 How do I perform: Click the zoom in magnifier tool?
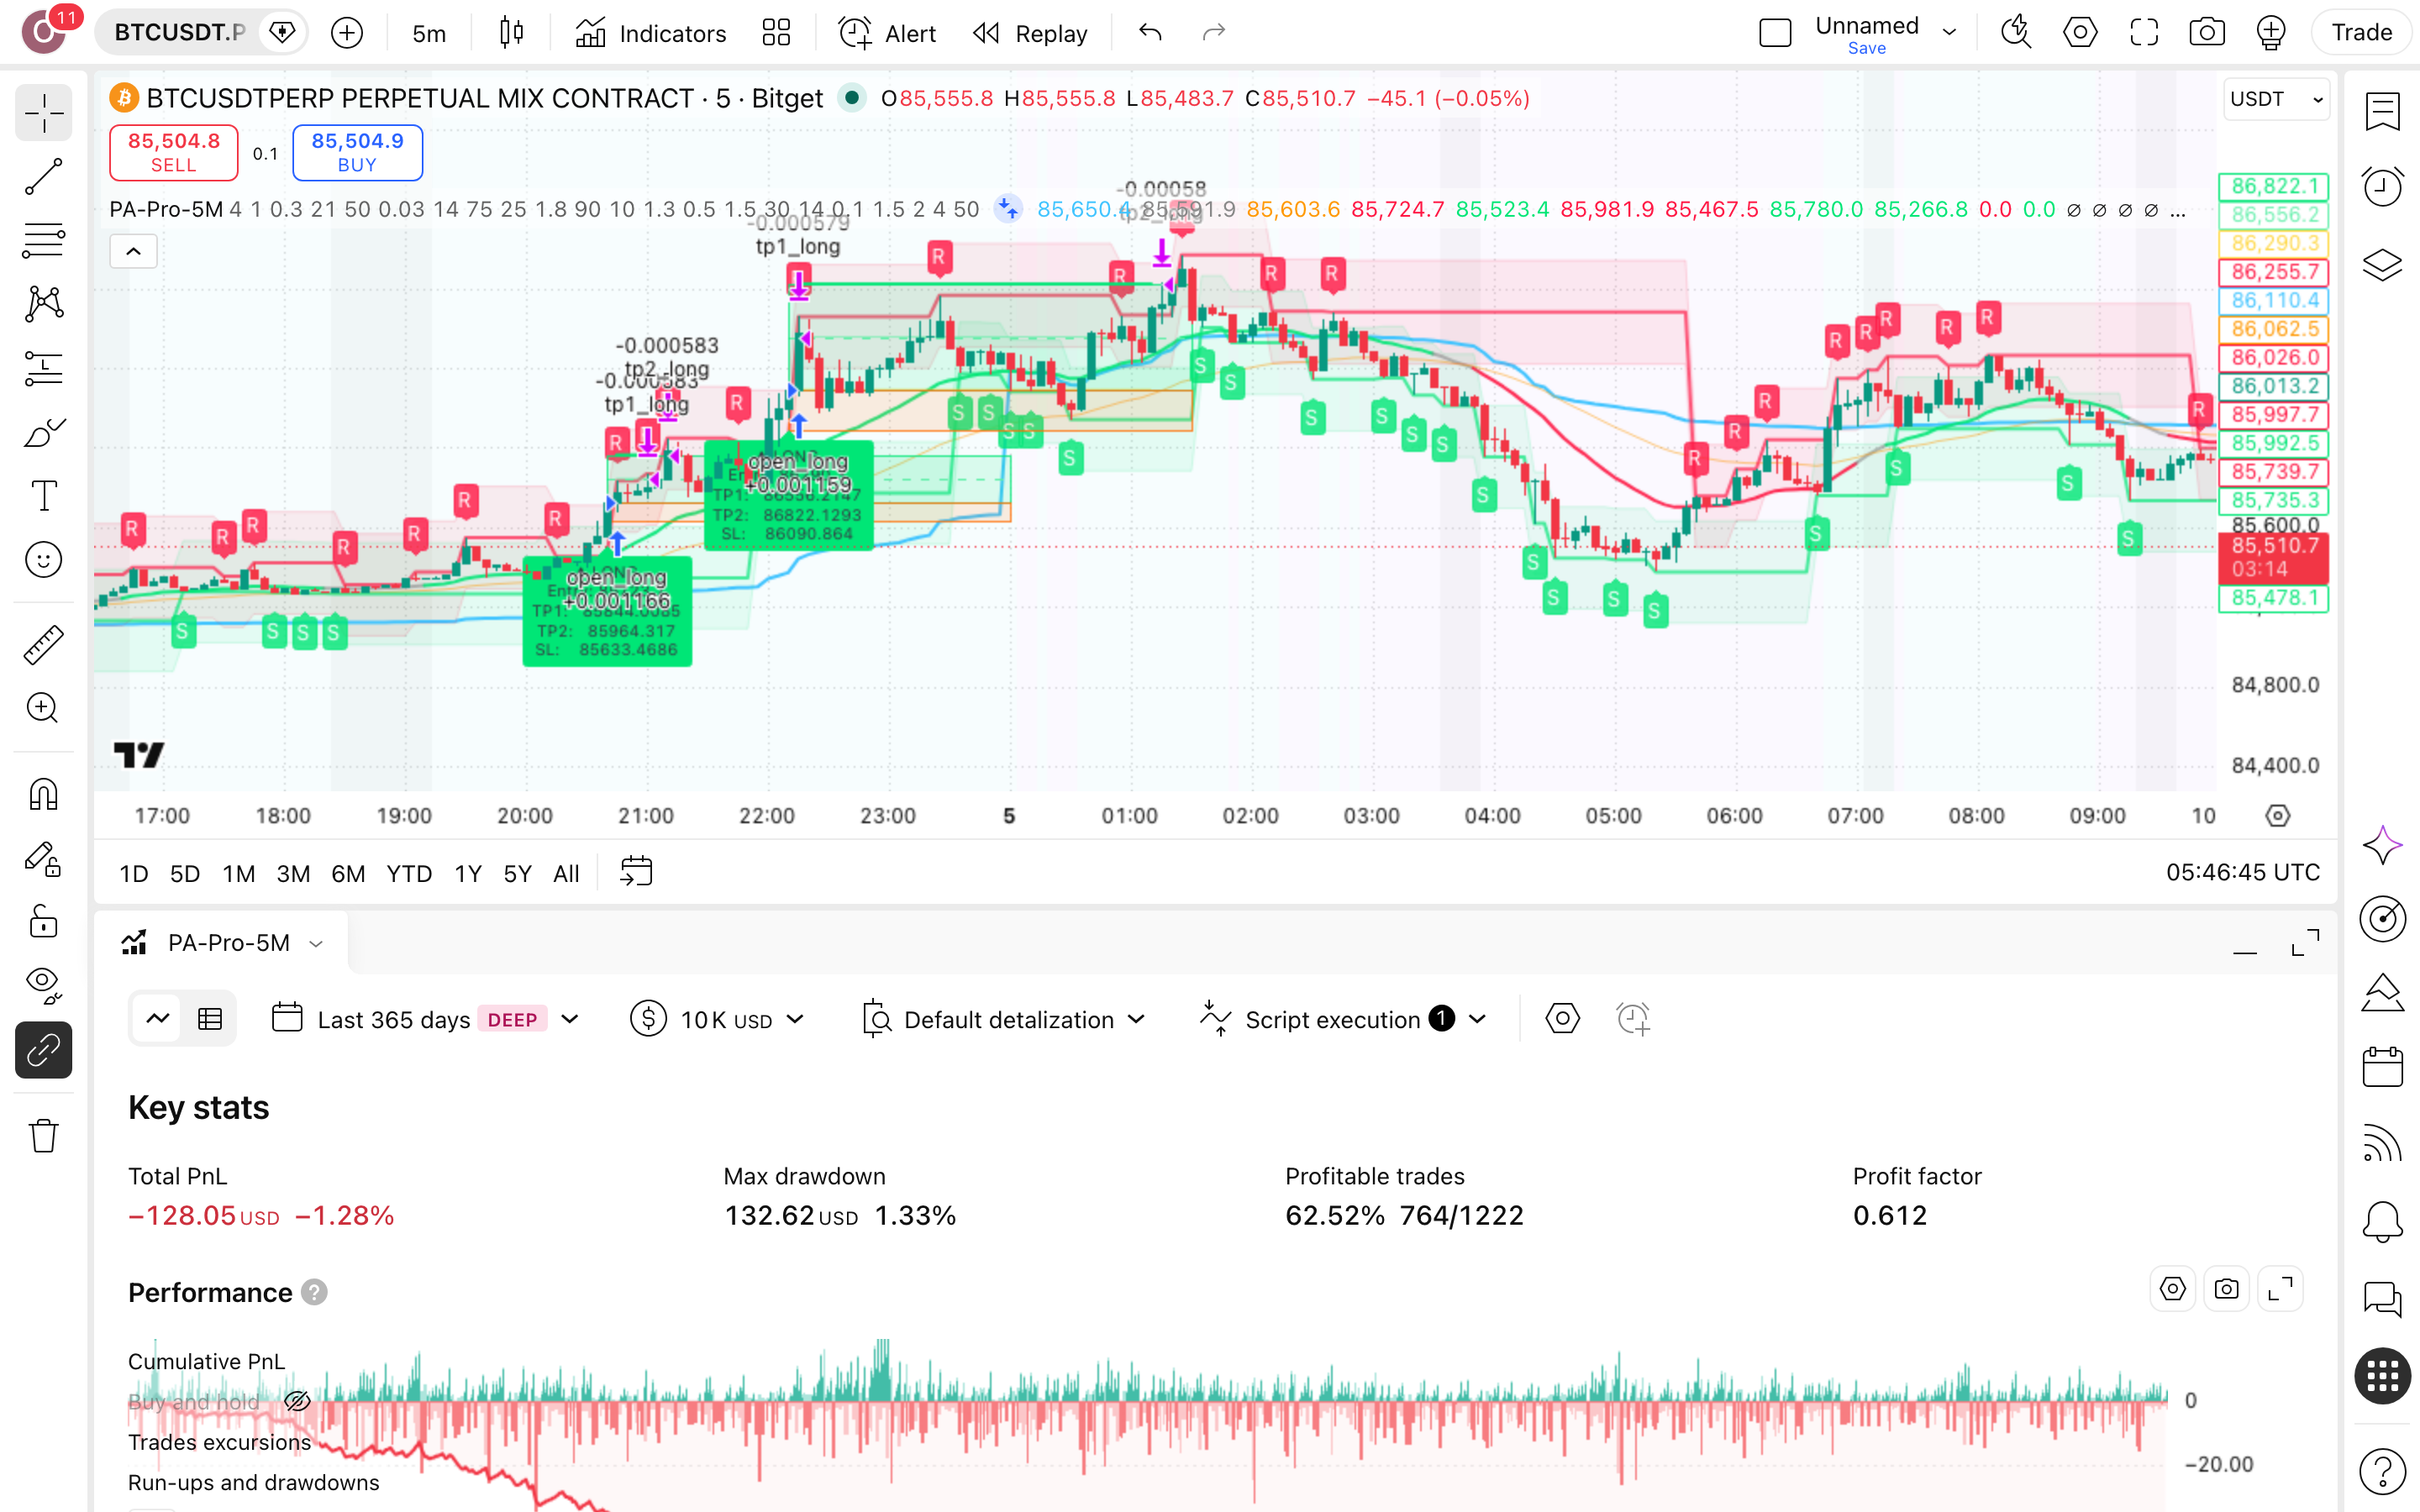pyautogui.click(x=43, y=708)
